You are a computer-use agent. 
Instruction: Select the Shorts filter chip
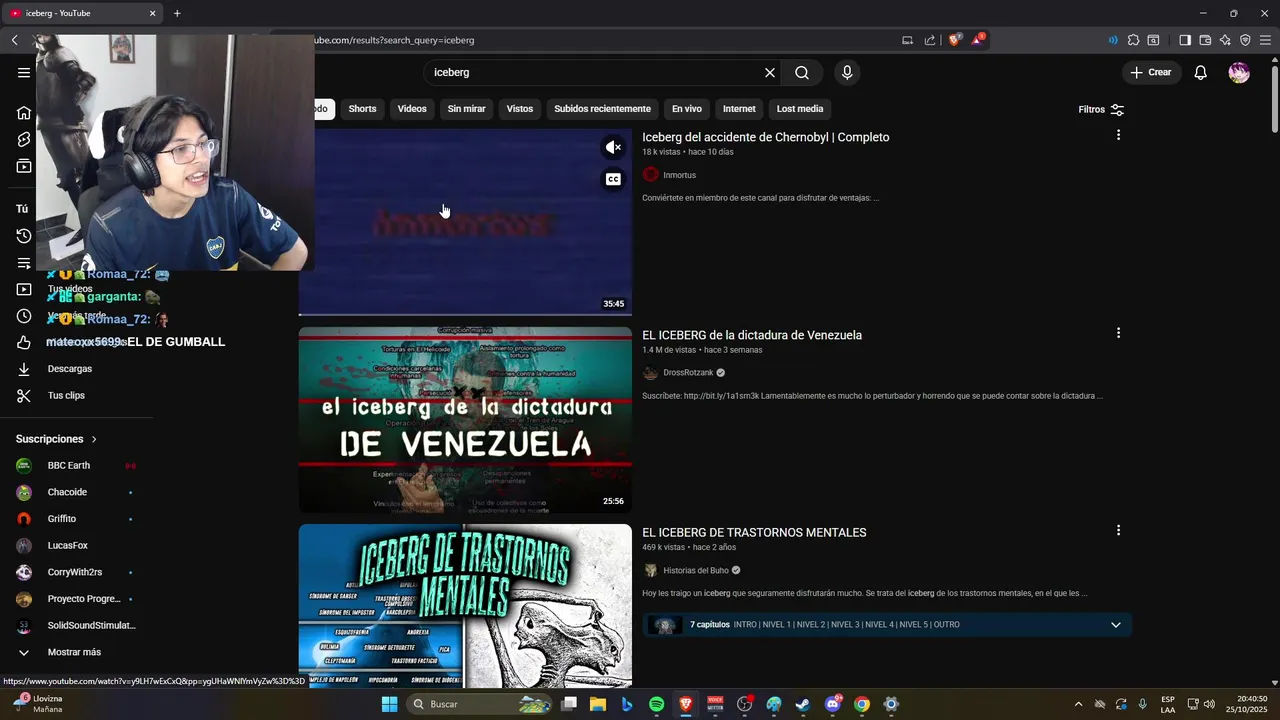pyautogui.click(x=362, y=109)
